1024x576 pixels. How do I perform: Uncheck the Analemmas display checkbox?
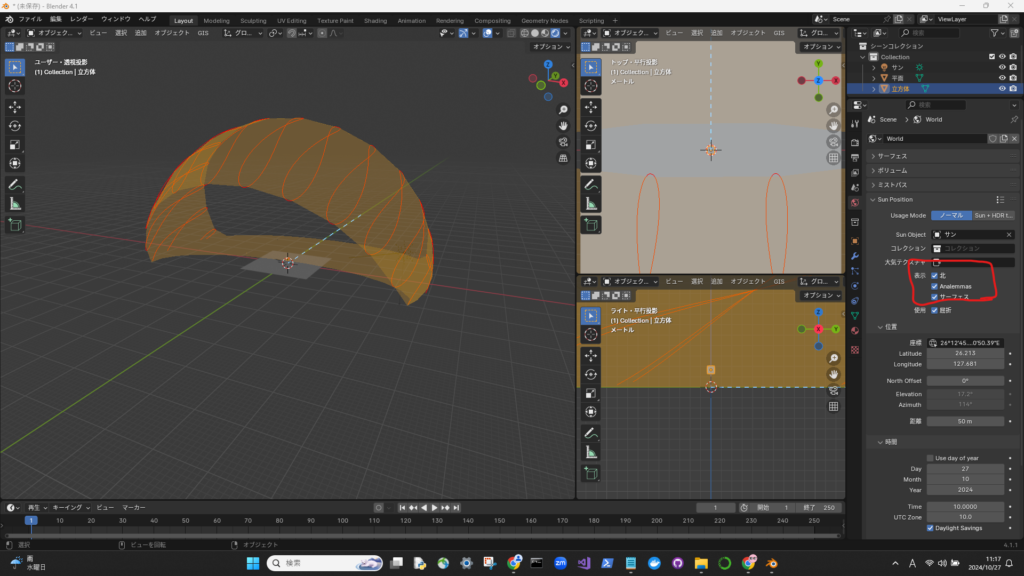point(934,286)
